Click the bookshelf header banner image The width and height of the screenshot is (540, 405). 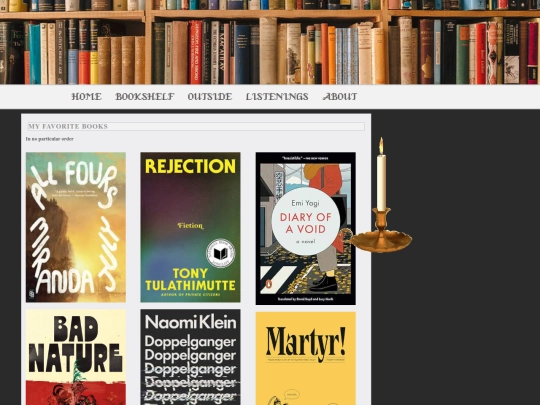[270, 42]
